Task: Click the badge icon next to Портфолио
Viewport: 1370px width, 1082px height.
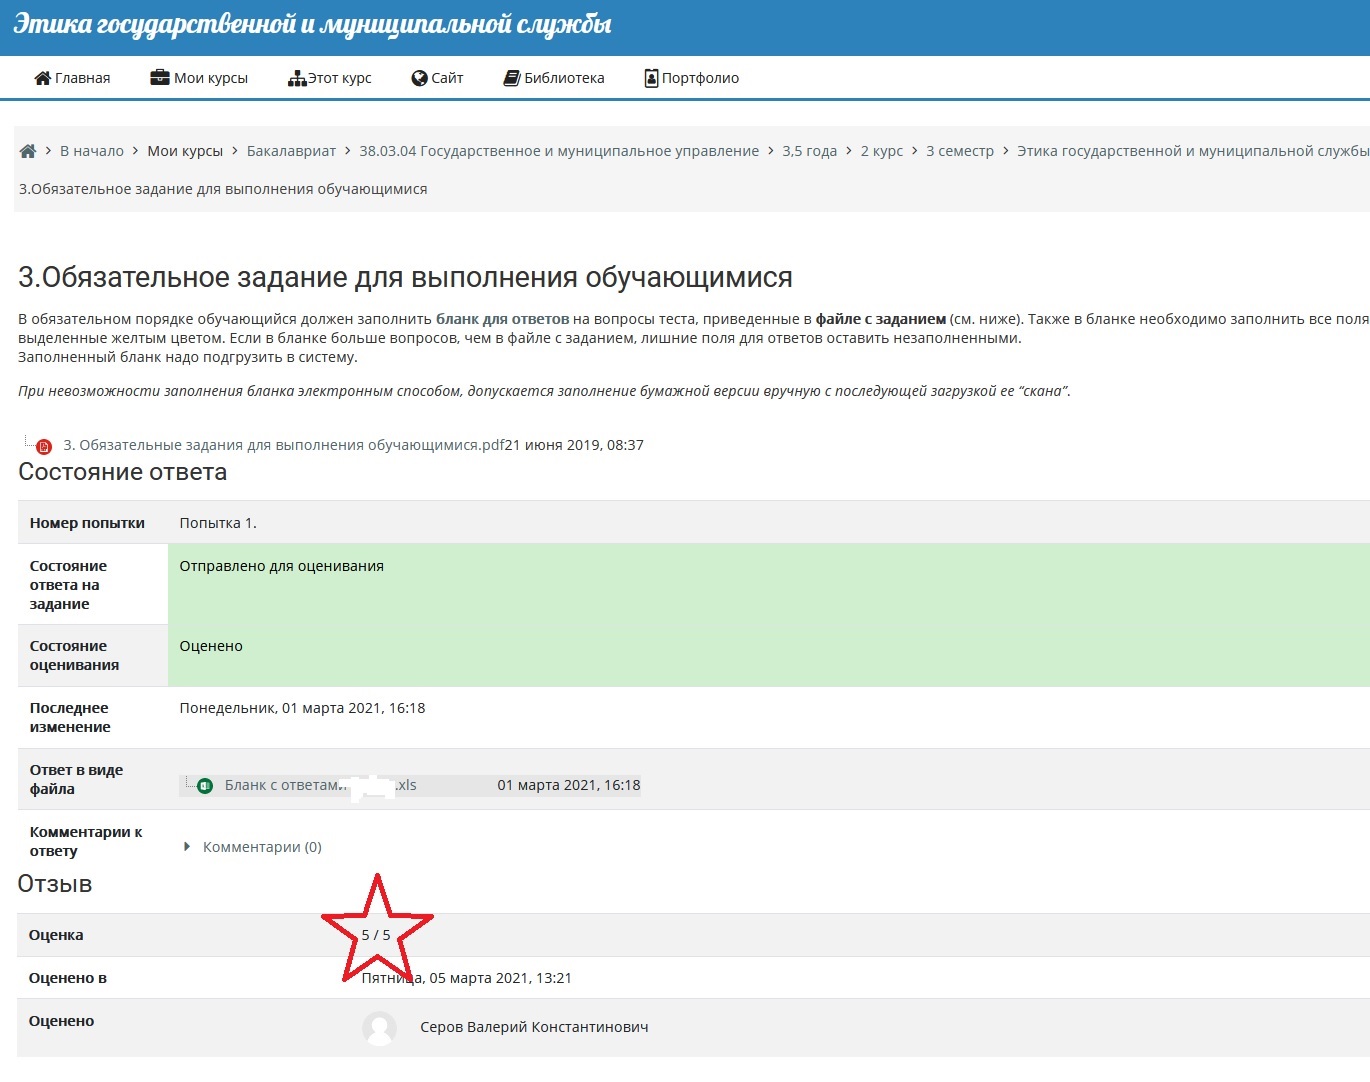Action: point(651,78)
